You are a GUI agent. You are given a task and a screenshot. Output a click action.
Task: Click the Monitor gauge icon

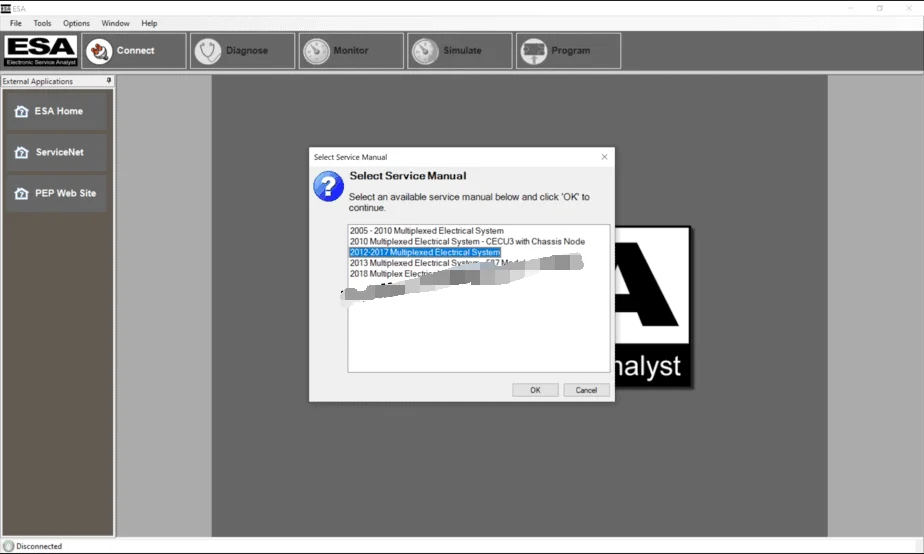pyautogui.click(x=316, y=51)
